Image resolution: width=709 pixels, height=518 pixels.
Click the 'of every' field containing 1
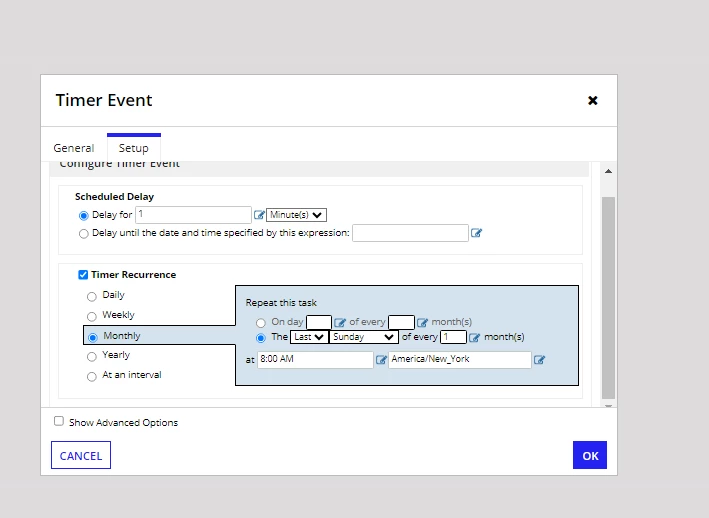453,337
